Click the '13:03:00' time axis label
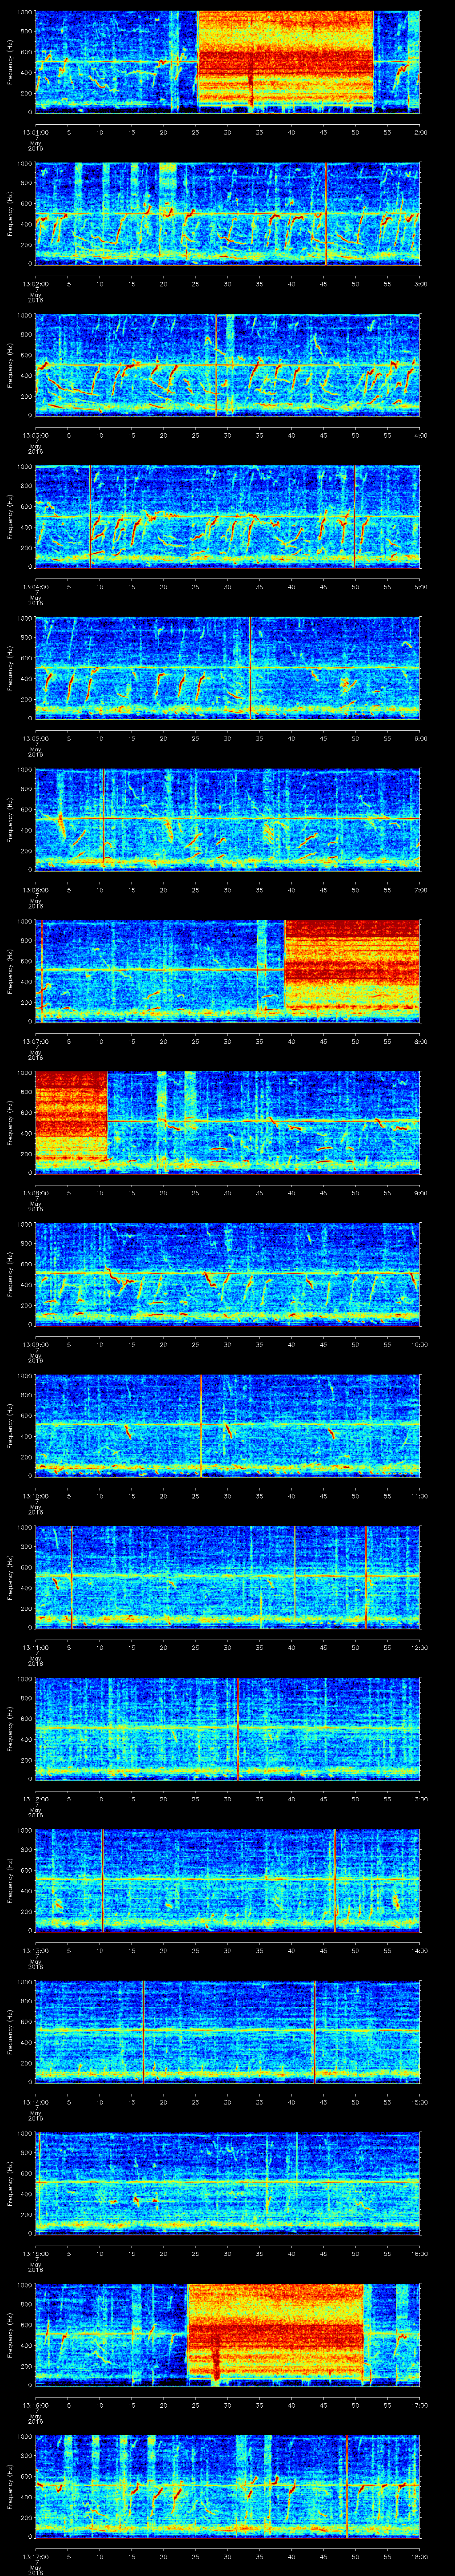Screen dimensions: 455x2576 pos(35,434)
